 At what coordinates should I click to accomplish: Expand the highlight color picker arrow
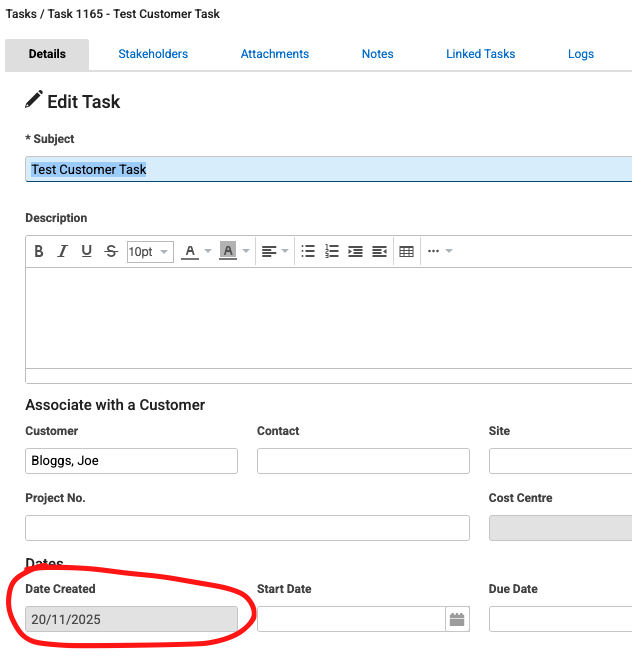click(x=246, y=251)
